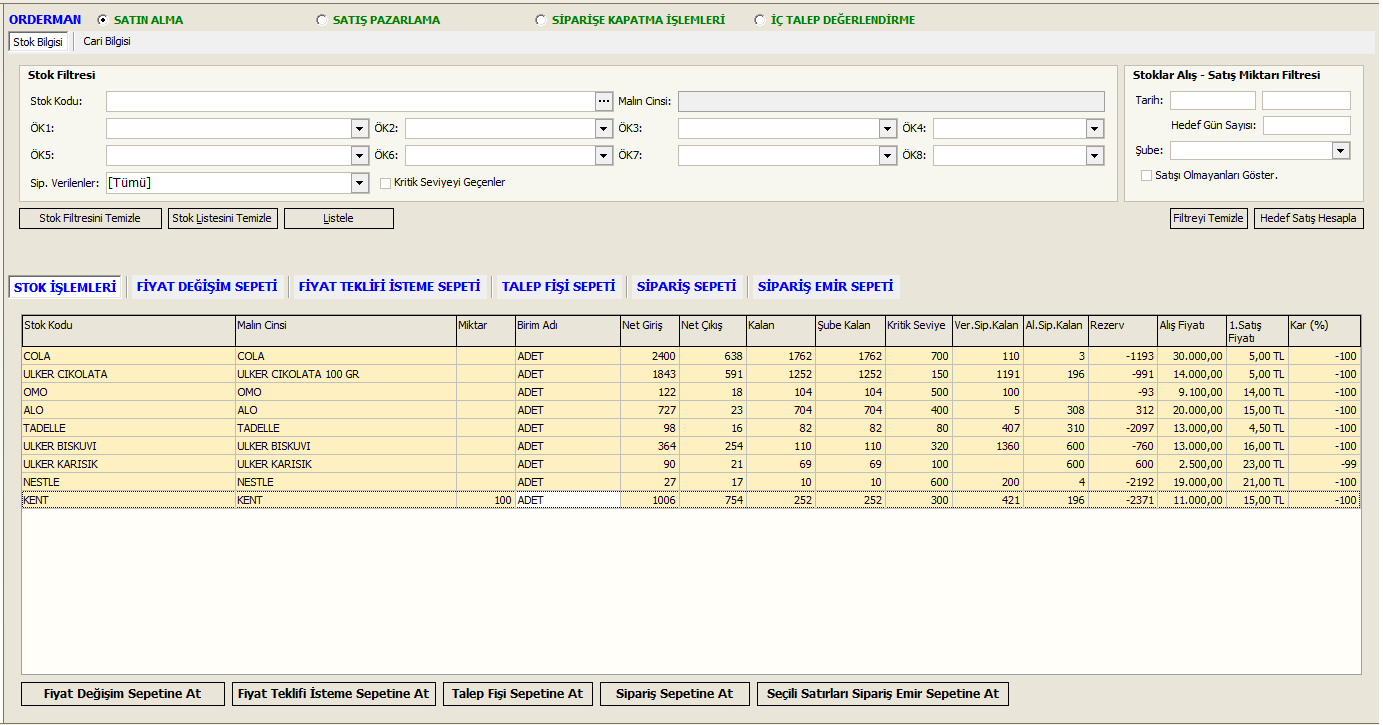This screenshot has height=725, width=1383.
Task: Click Hedef Satış Hesapla button
Action: (x=1308, y=218)
